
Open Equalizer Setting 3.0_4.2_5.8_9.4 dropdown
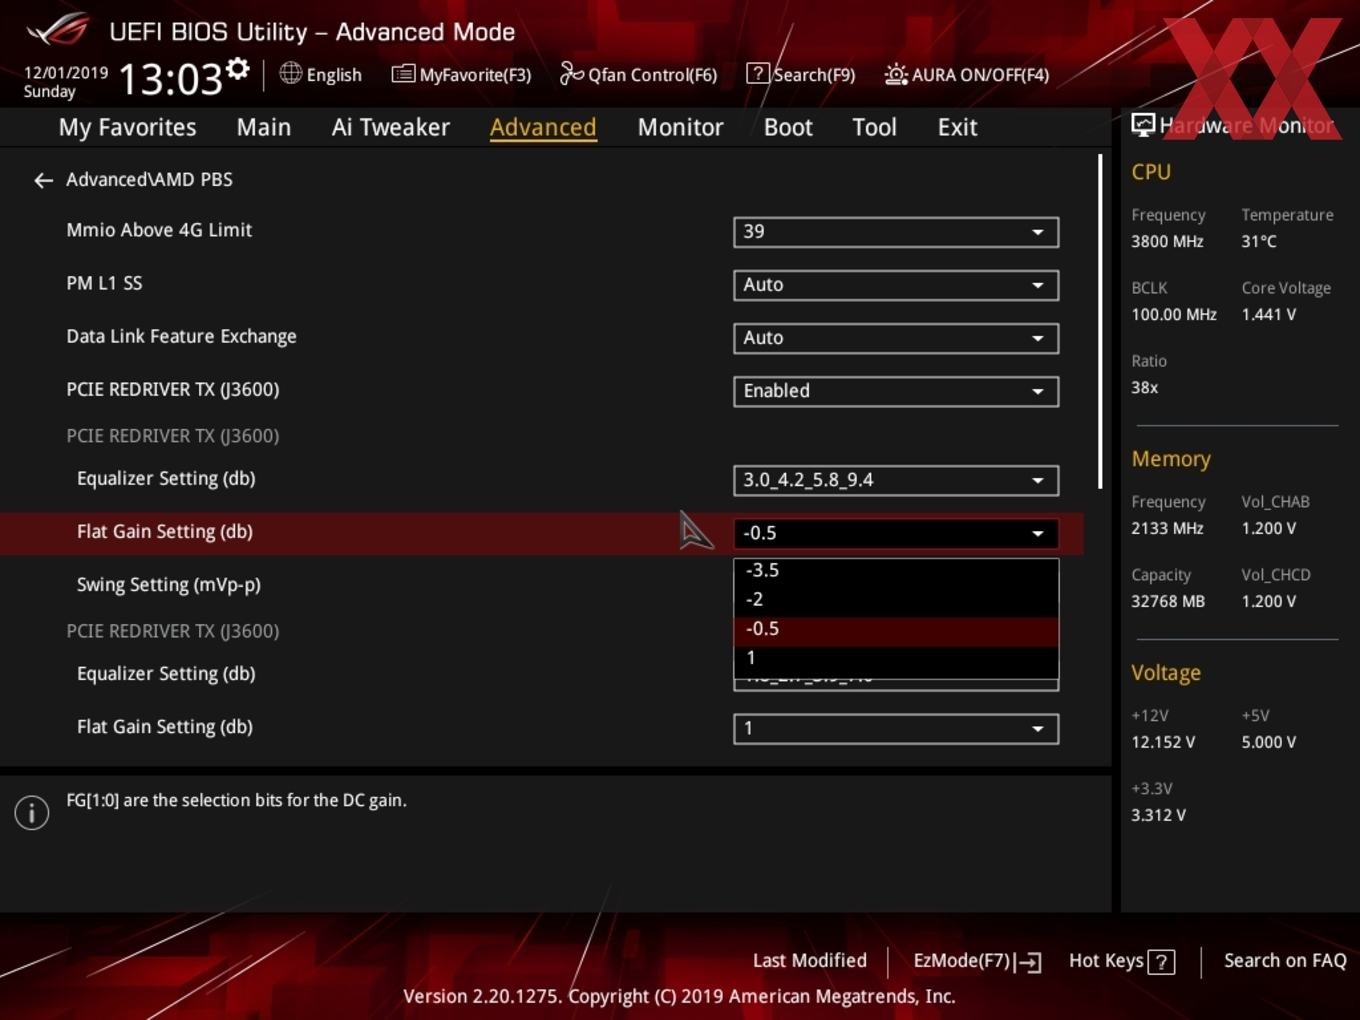[x=896, y=480]
